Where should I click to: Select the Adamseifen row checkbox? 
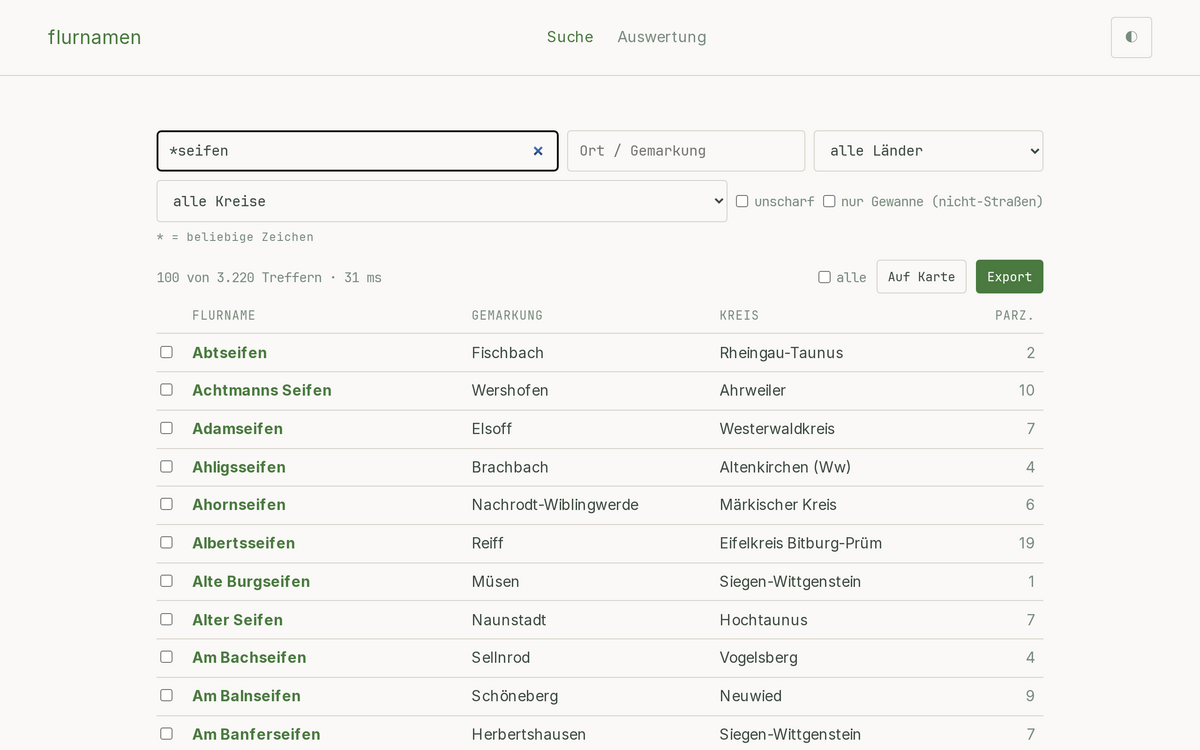point(166,428)
